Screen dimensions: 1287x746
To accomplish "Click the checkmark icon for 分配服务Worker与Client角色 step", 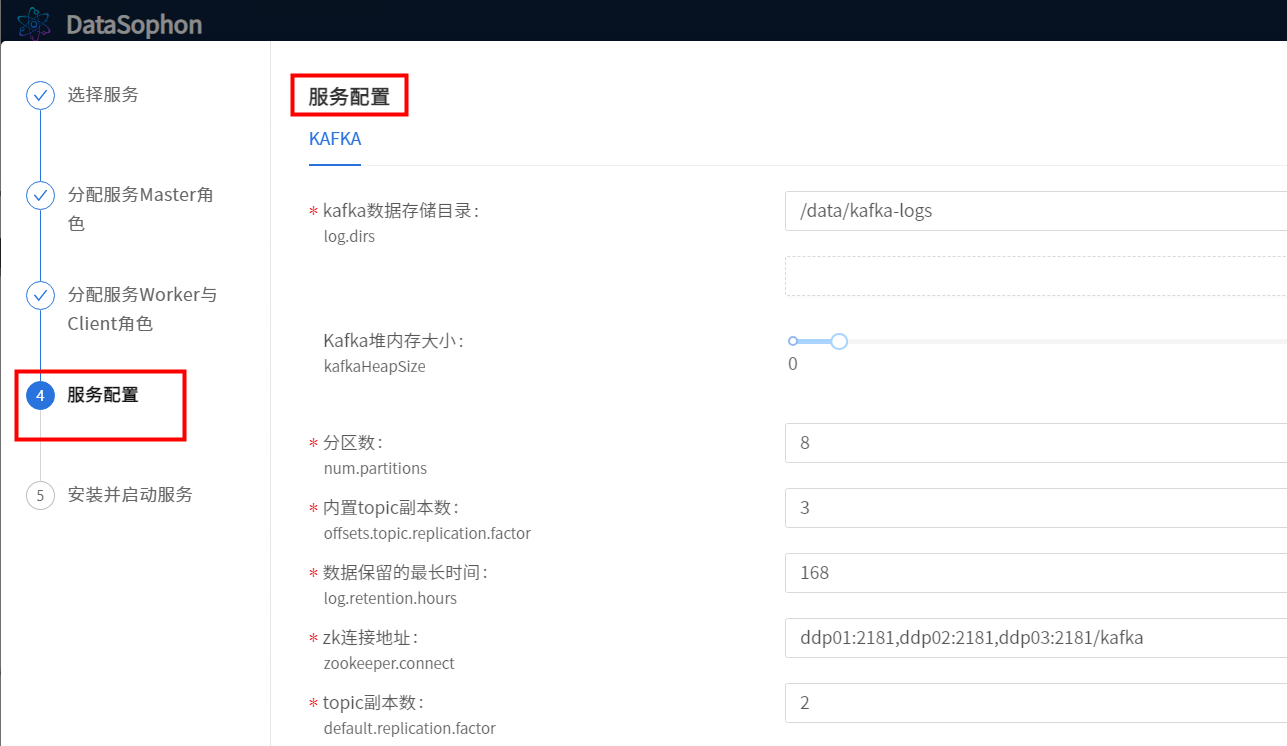I will (x=40, y=296).
